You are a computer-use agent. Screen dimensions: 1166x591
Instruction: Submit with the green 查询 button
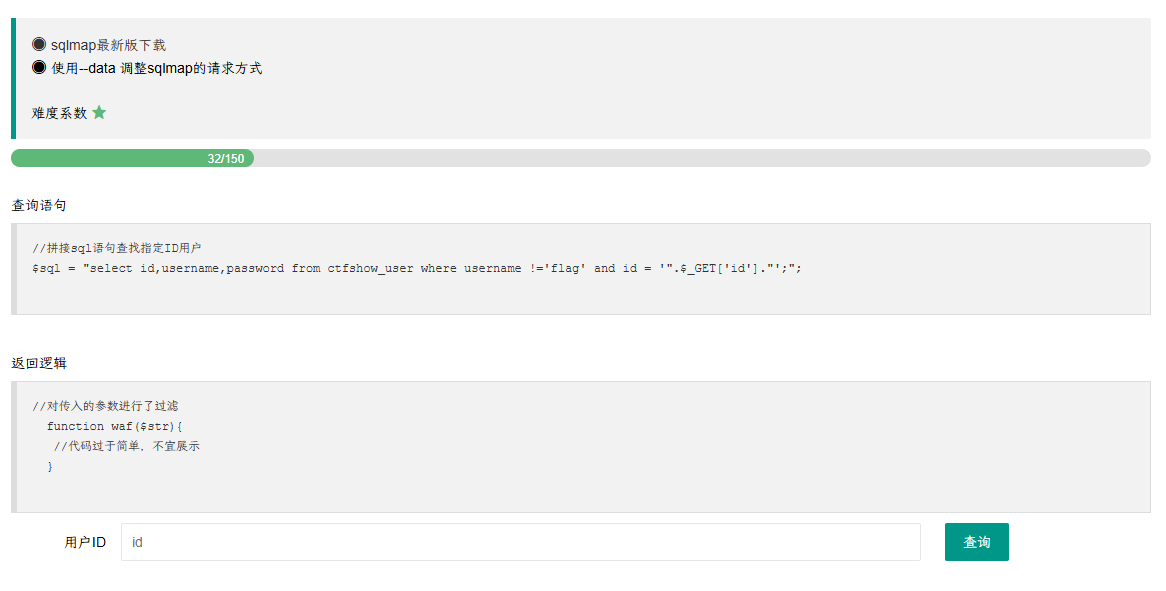pyautogui.click(x=976, y=542)
